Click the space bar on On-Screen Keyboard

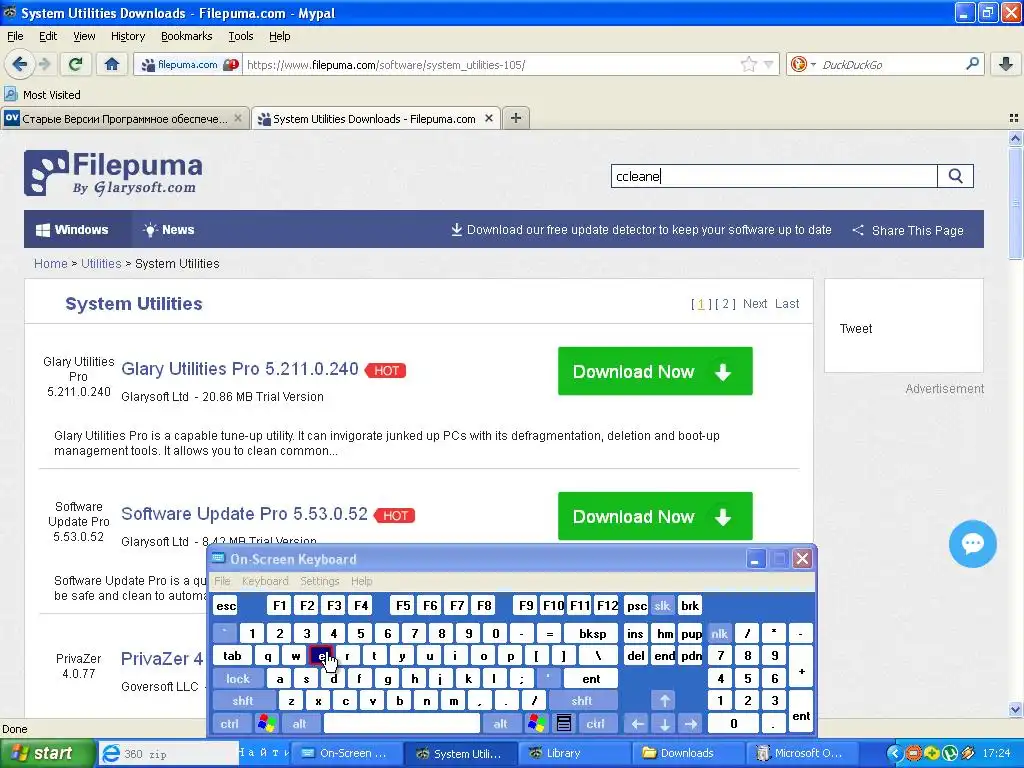tap(402, 724)
